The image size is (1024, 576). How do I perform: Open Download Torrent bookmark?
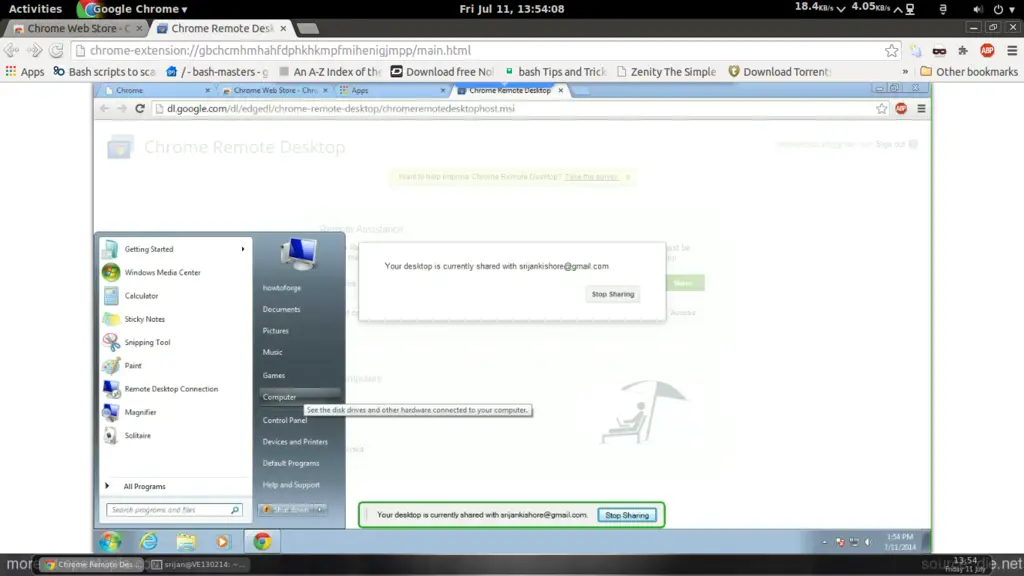780,72
